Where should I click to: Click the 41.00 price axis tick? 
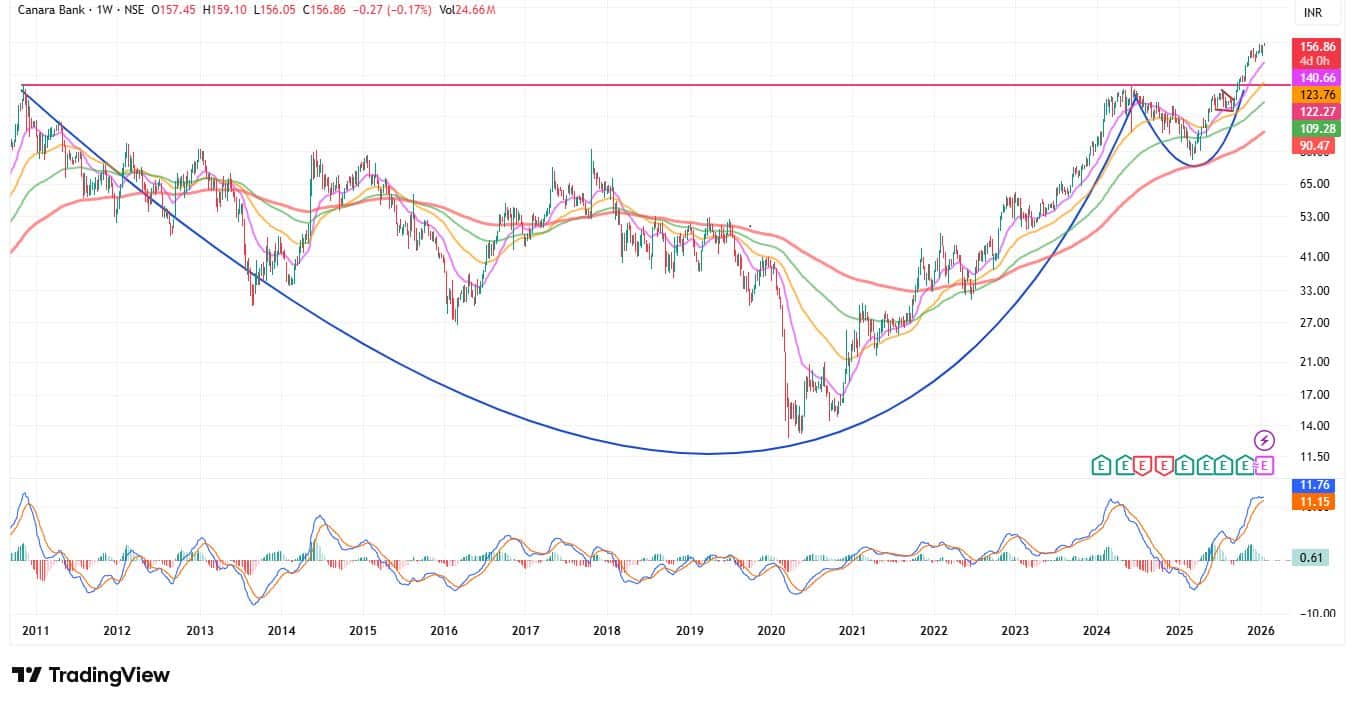1314,257
